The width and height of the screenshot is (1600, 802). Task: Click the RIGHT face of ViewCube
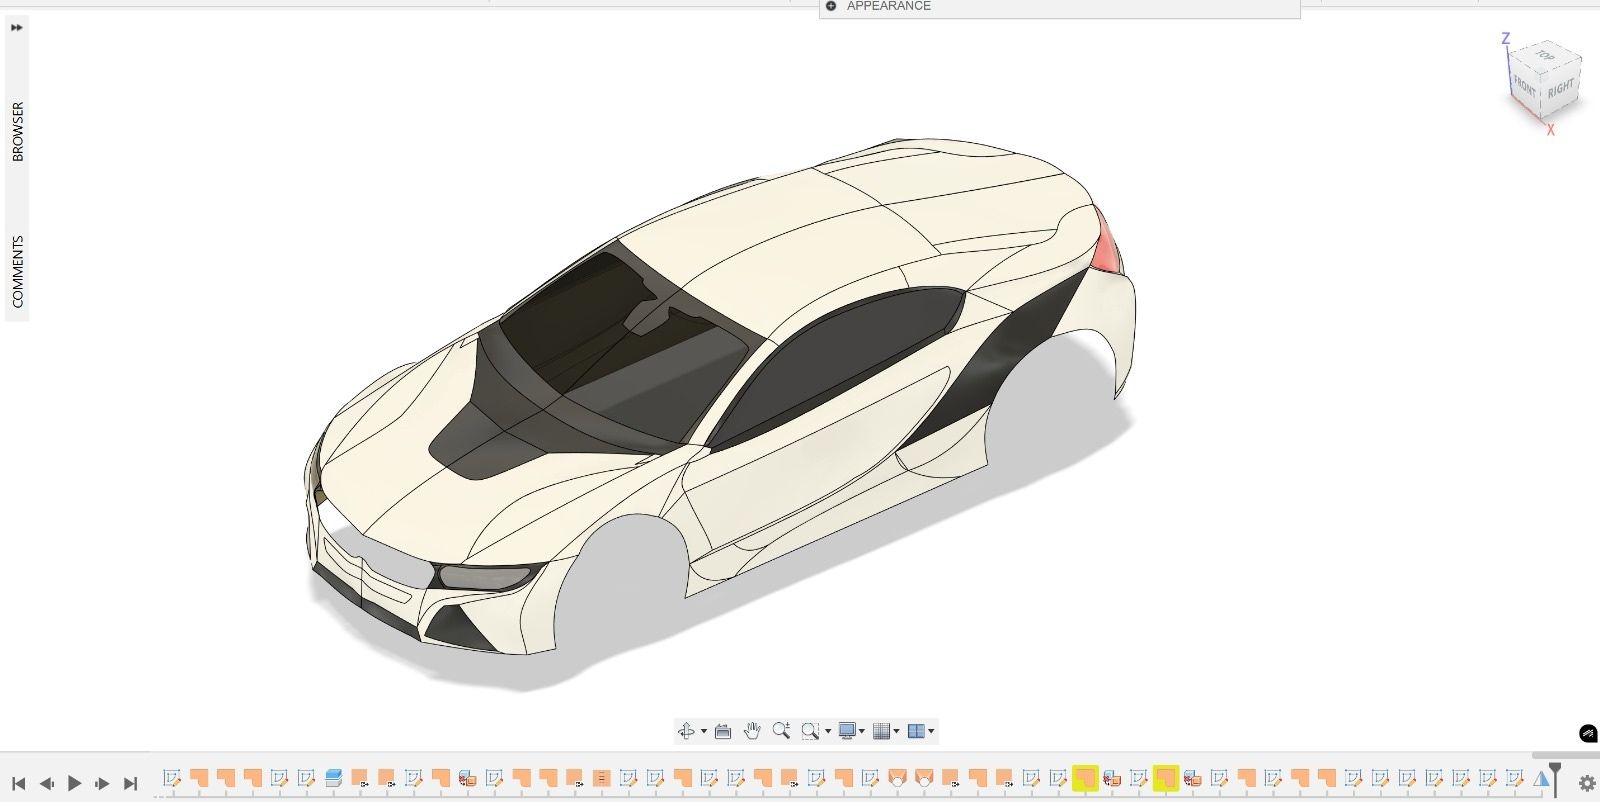tap(1560, 90)
